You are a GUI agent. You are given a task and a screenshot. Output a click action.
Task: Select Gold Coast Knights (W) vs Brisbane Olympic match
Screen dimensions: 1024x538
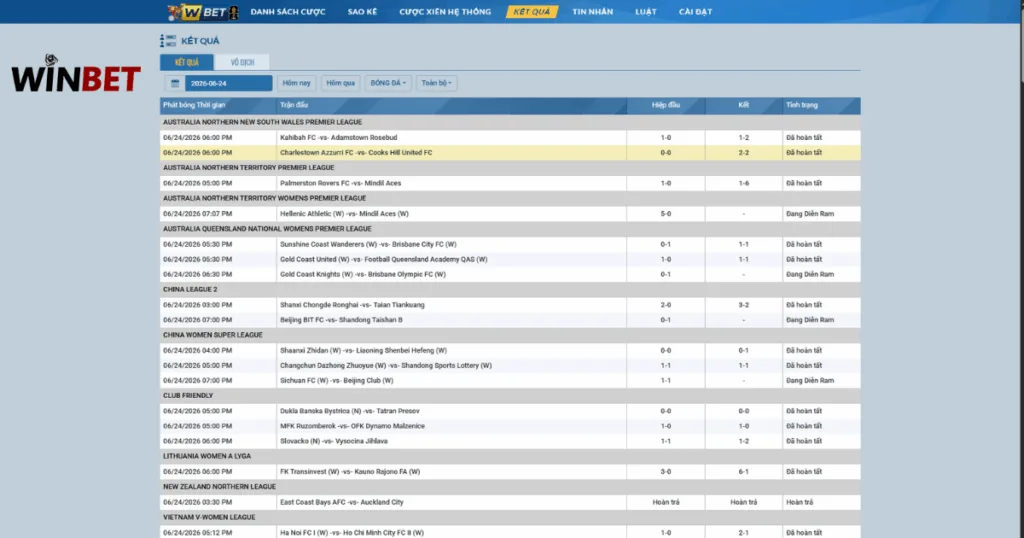(510, 274)
